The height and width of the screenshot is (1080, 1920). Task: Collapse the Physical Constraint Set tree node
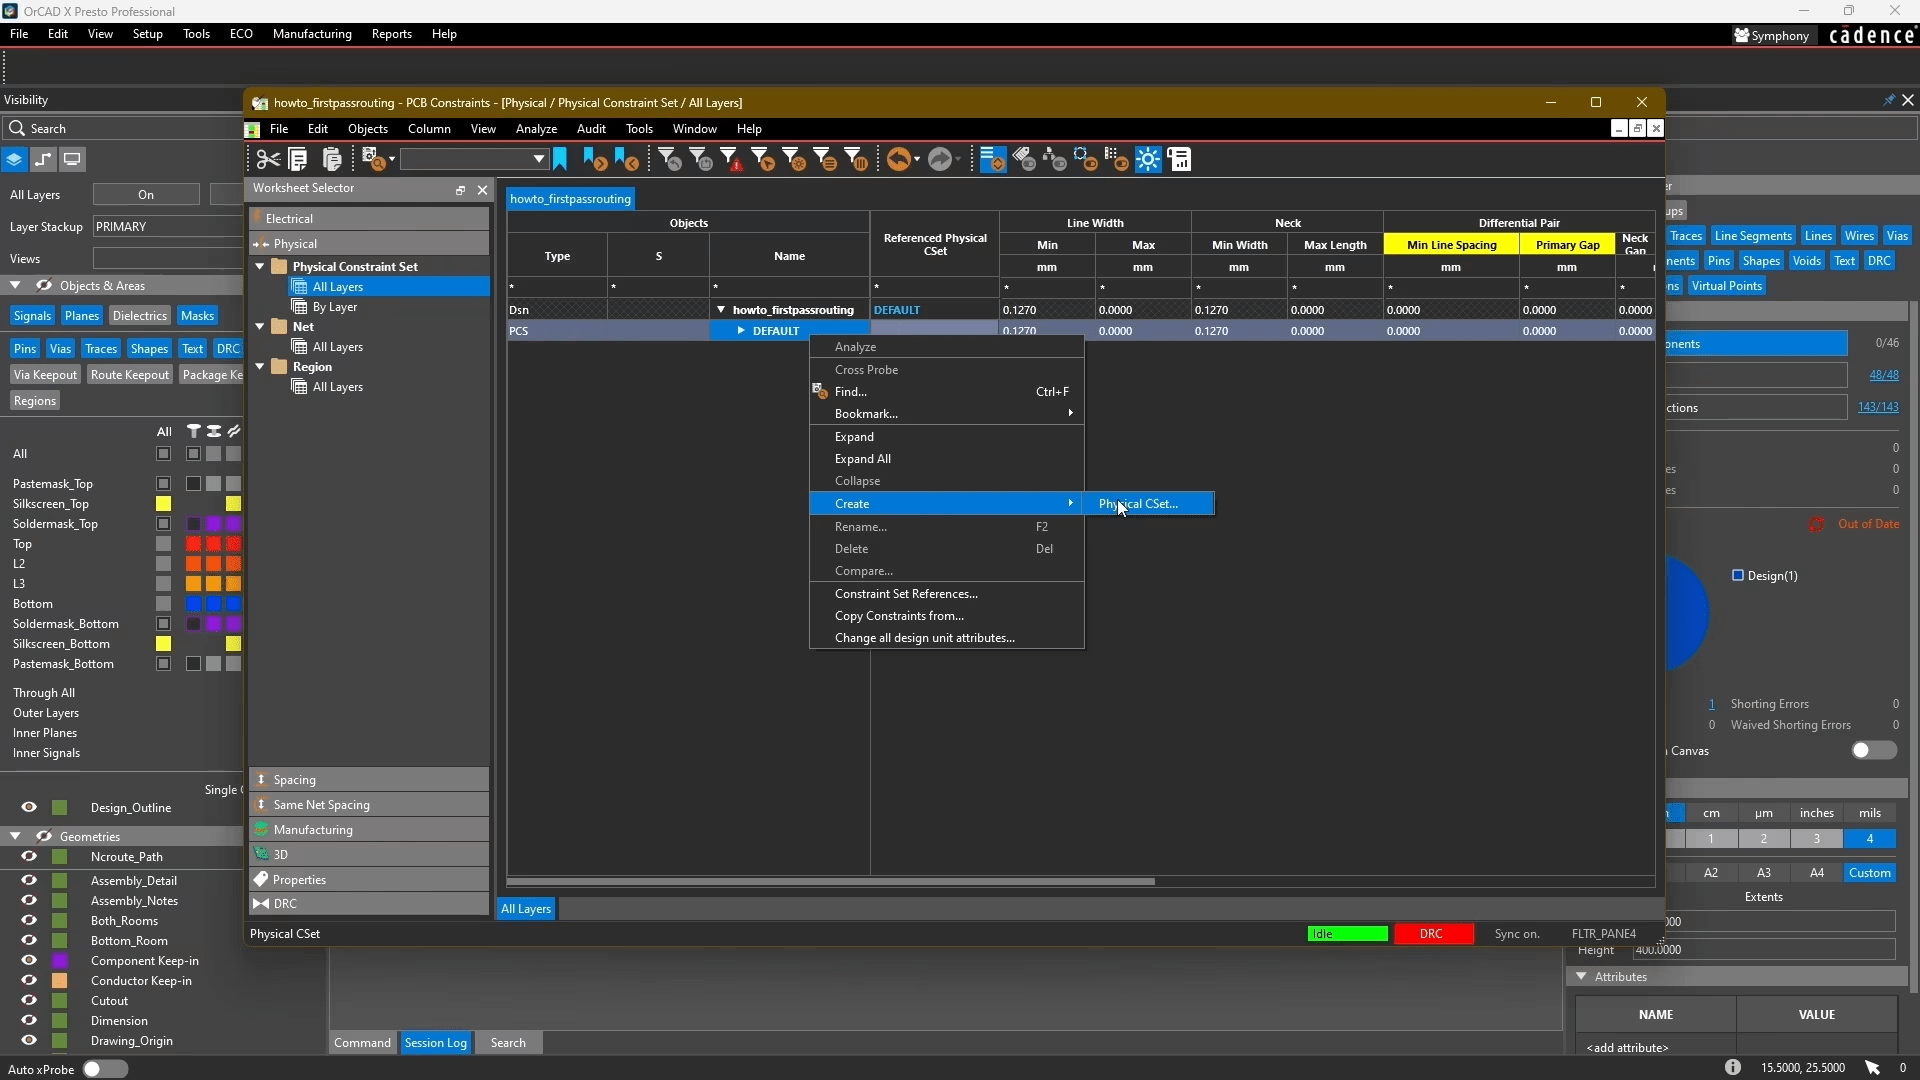260,266
